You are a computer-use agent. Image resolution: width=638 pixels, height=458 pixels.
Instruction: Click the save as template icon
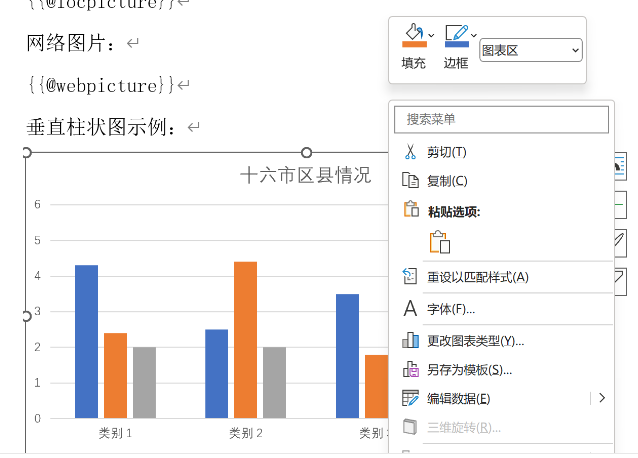411,369
